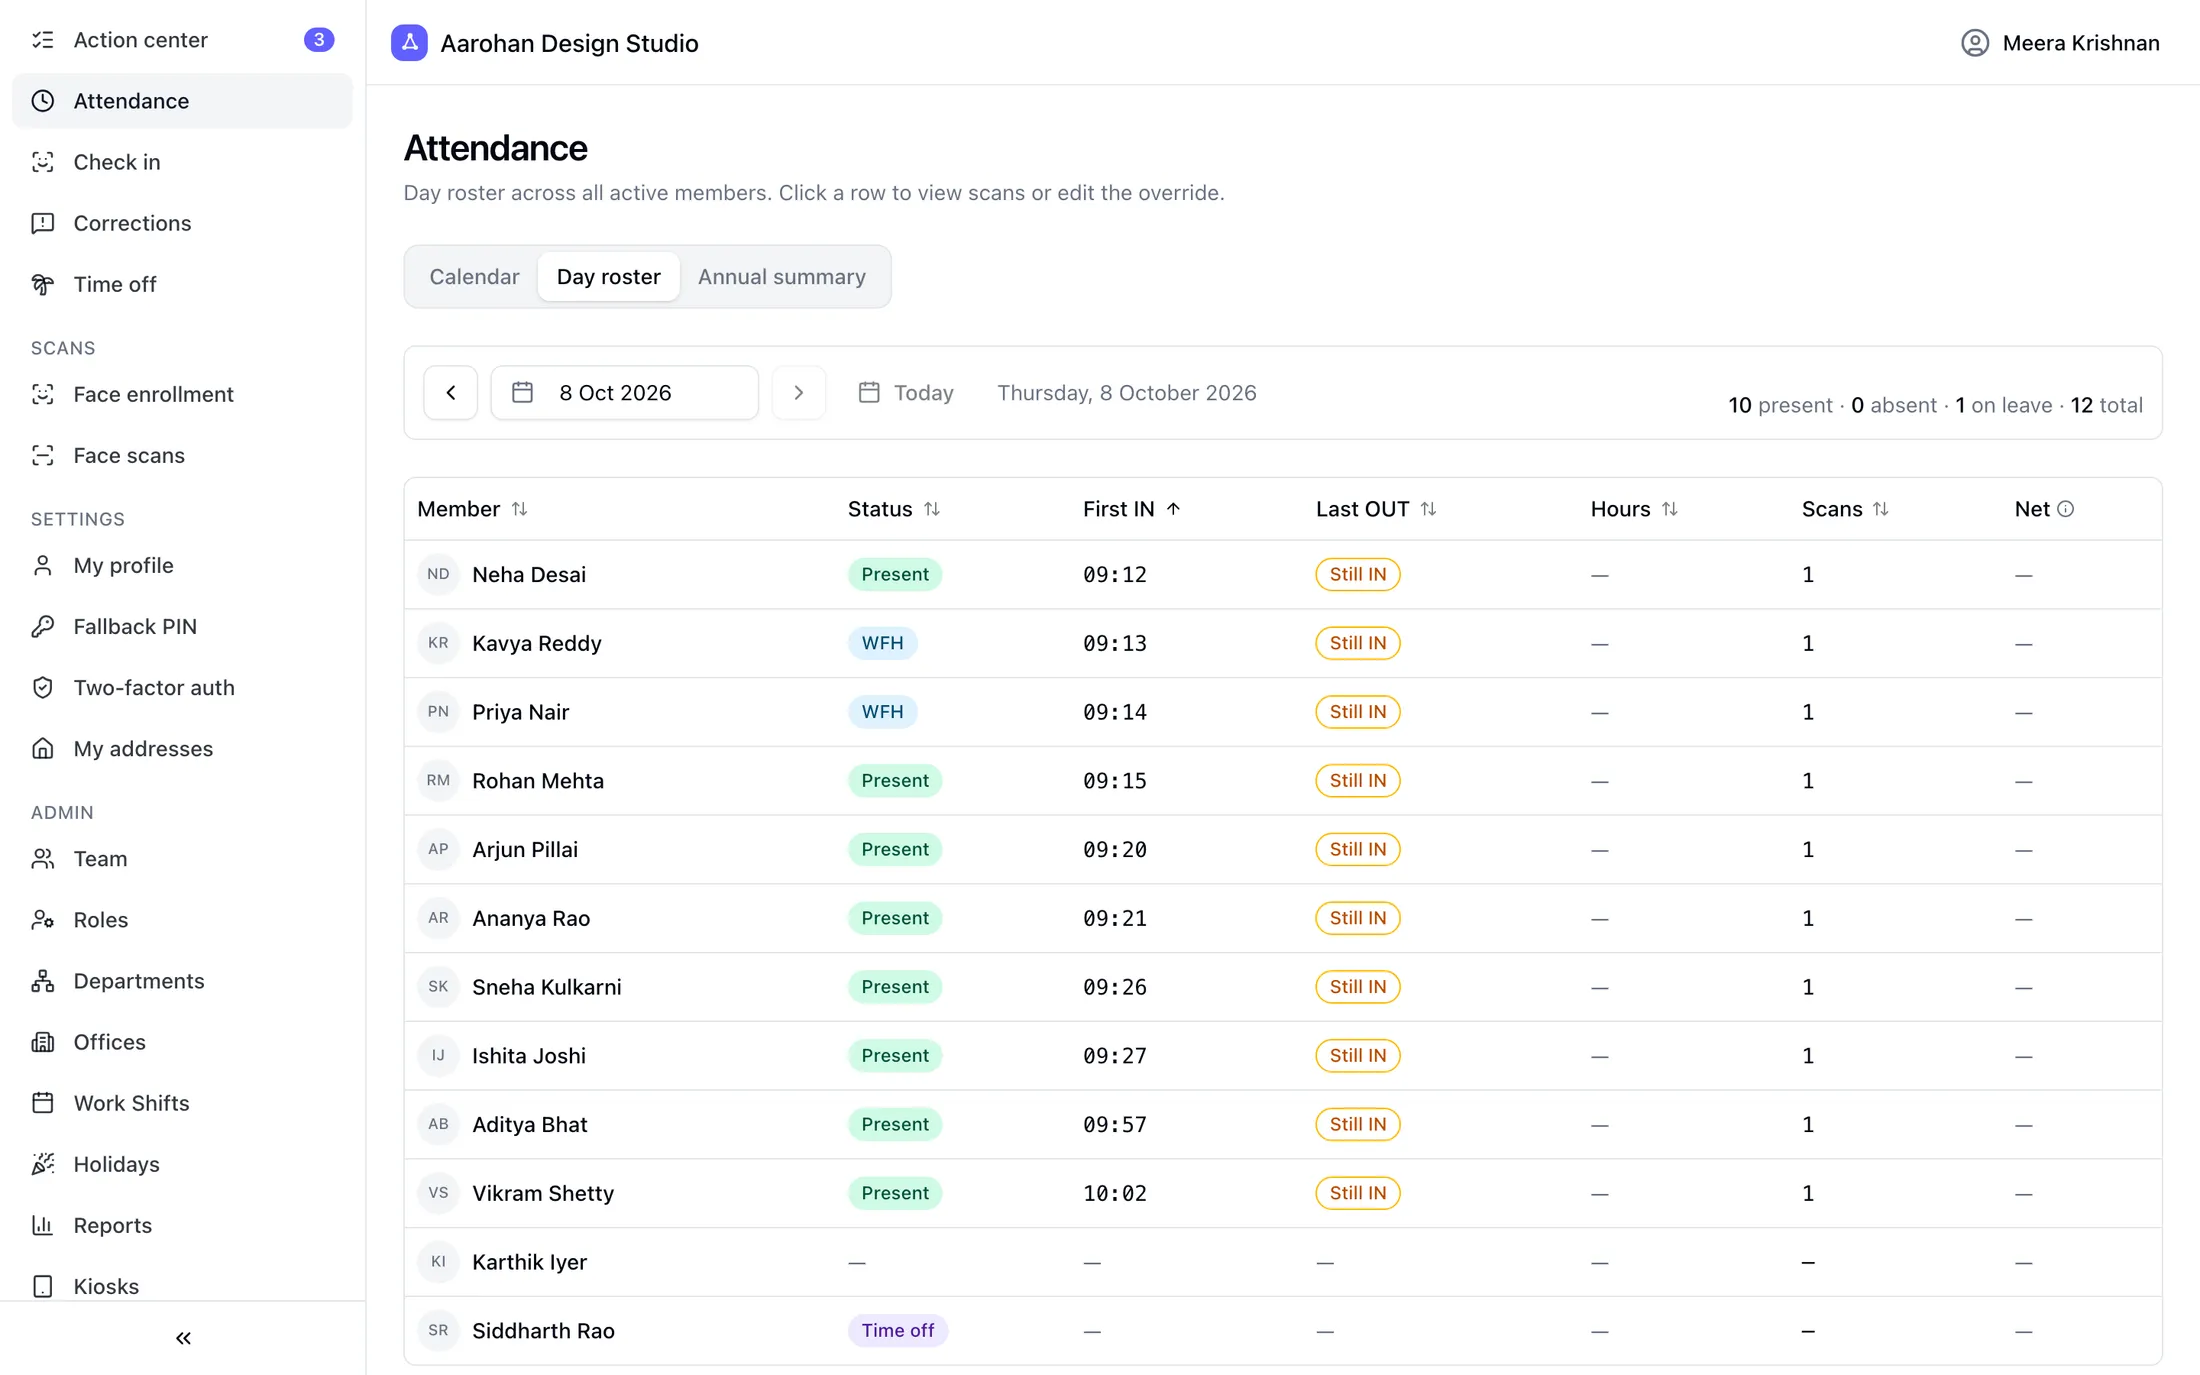Open the Offices page
The width and height of the screenshot is (2200, 1375).
point(182,1042)
